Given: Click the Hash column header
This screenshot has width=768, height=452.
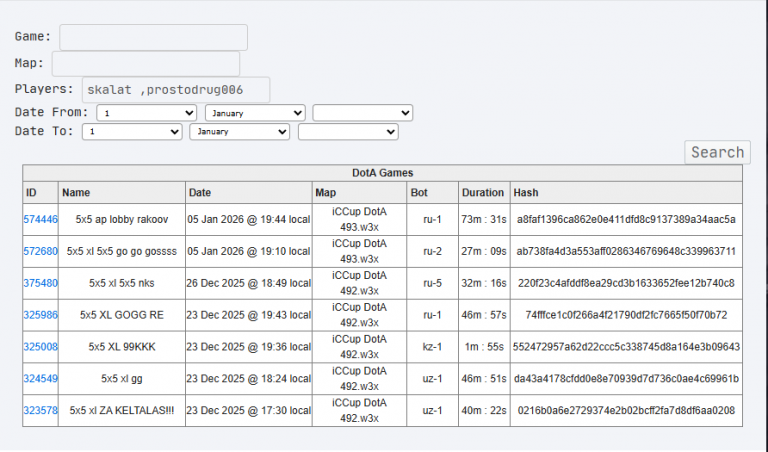Looking at the screenshot, I should pyautogui.click(x=626, y=192).
